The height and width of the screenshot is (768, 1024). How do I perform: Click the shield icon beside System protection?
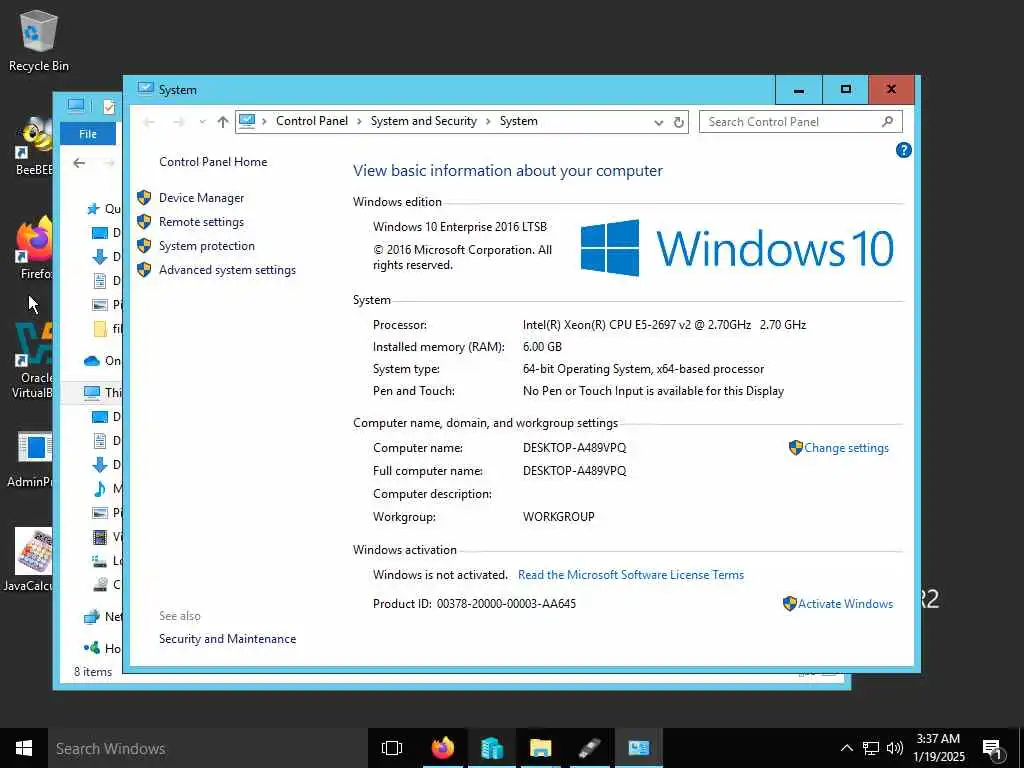click(144, 246)
